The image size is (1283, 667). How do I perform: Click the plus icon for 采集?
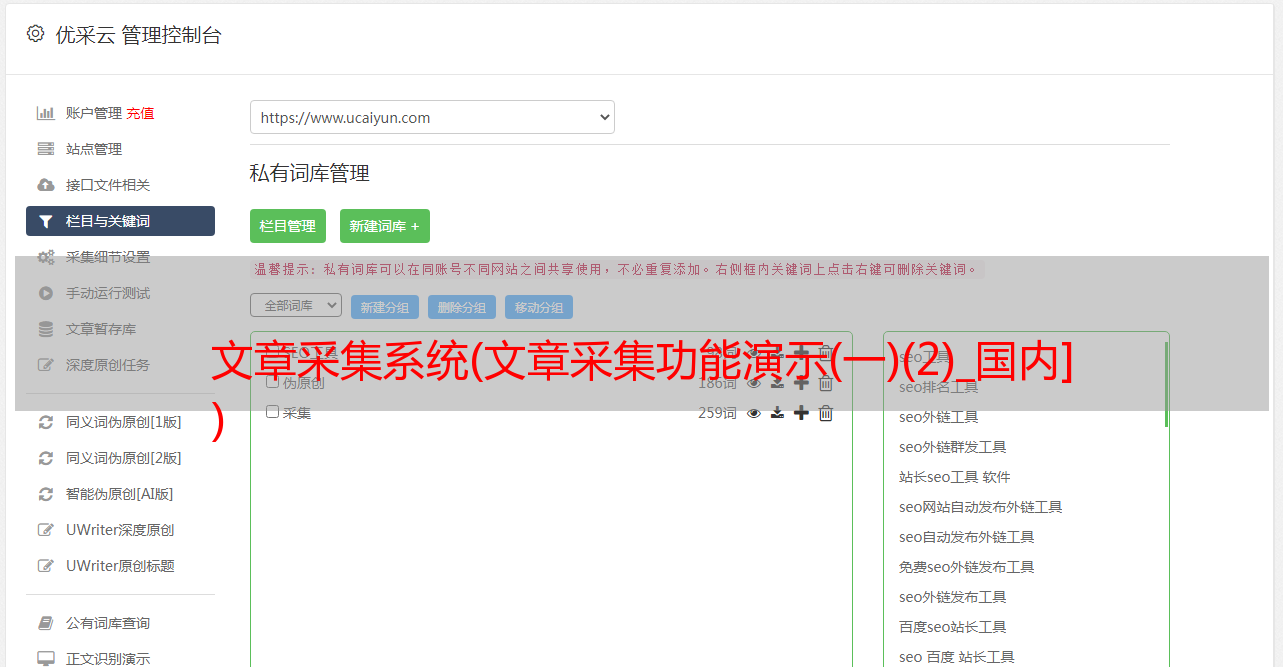tap(801, 413)
